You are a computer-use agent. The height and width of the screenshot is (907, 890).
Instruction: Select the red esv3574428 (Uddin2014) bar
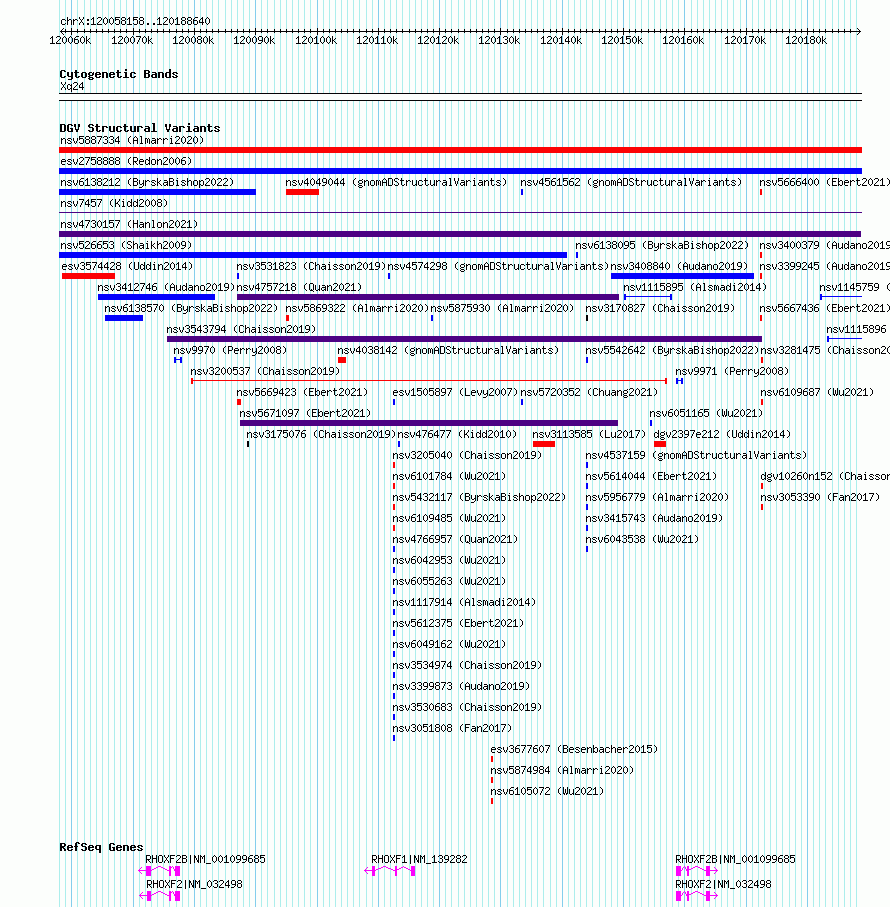point(88,276)
